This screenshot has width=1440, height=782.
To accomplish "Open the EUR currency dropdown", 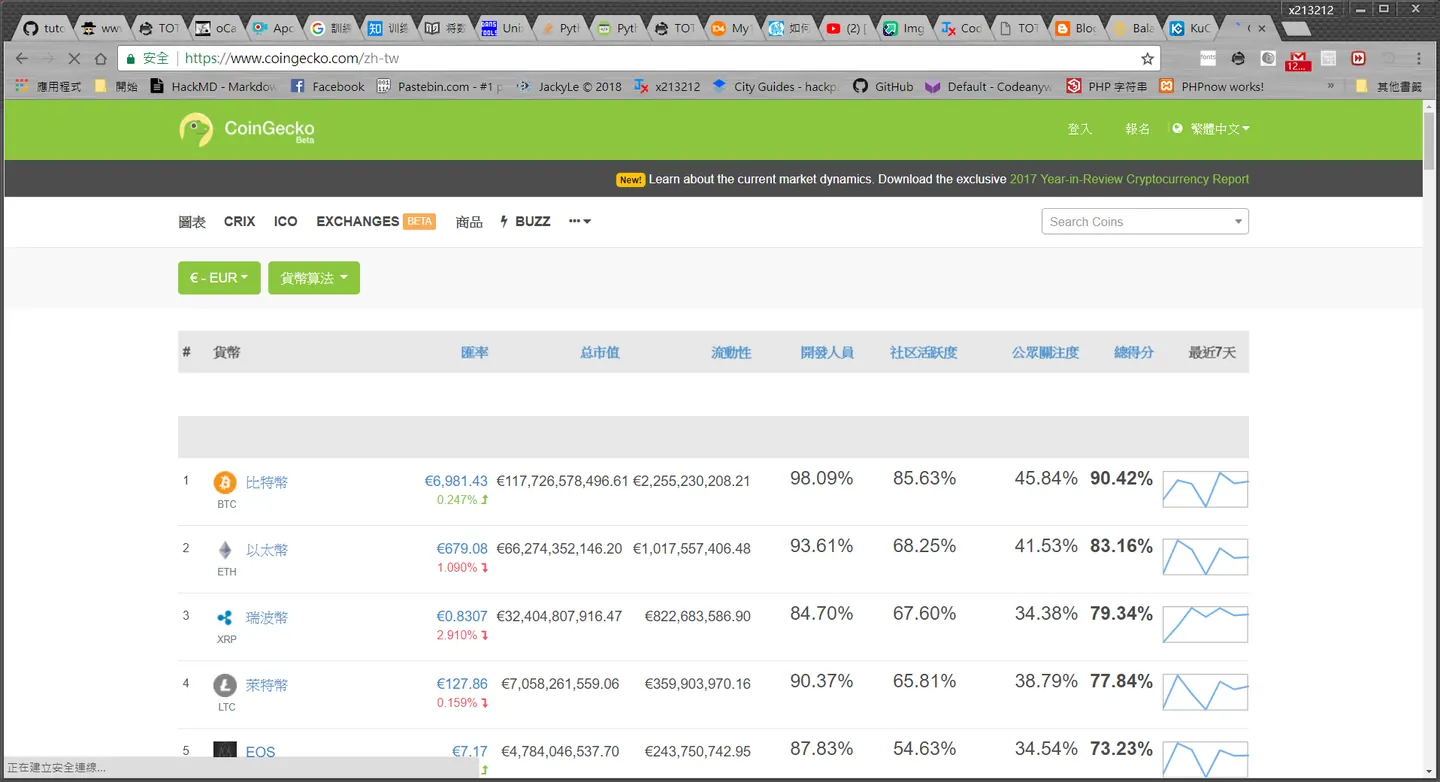I will [x=219, y=278].
